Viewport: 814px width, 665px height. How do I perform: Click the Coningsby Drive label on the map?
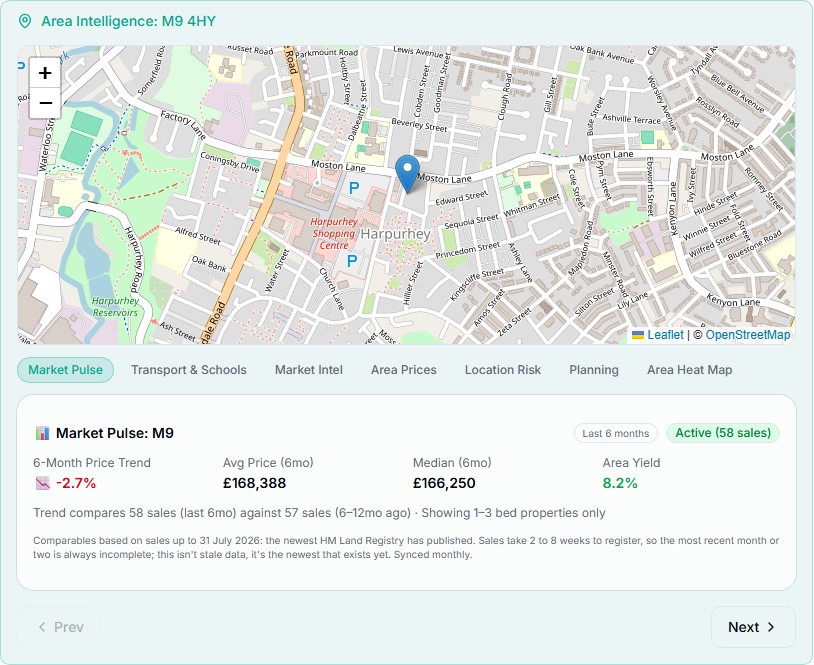point(229,162)
